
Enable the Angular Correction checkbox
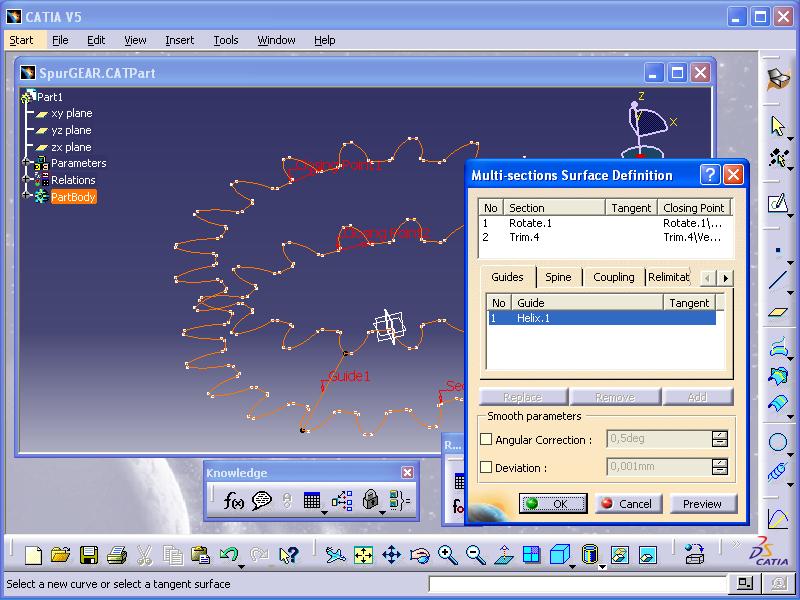click(487, 439)
